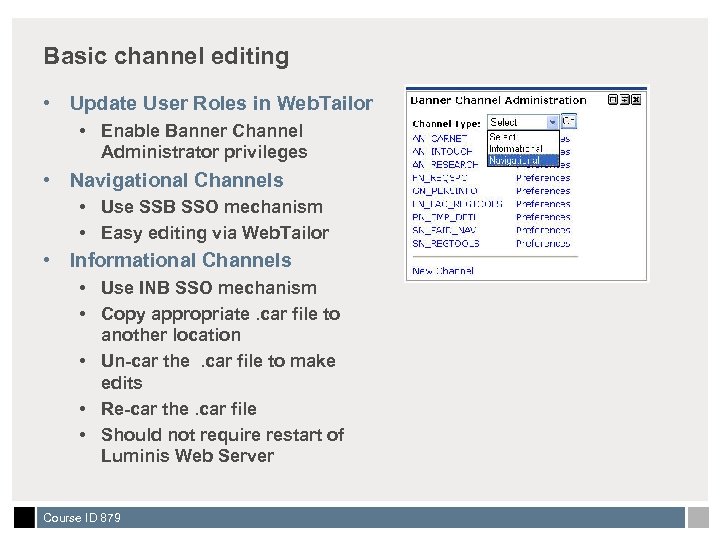Open the AN_RESEARCH channel link
The image size is (720, 540).
point(445,164)
